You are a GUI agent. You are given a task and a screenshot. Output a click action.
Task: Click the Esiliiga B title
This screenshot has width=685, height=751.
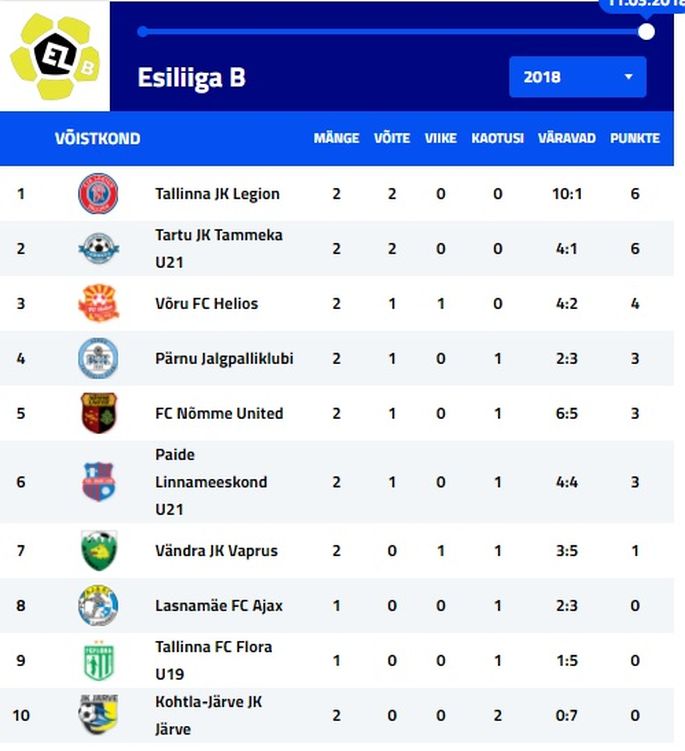(192, 78)
